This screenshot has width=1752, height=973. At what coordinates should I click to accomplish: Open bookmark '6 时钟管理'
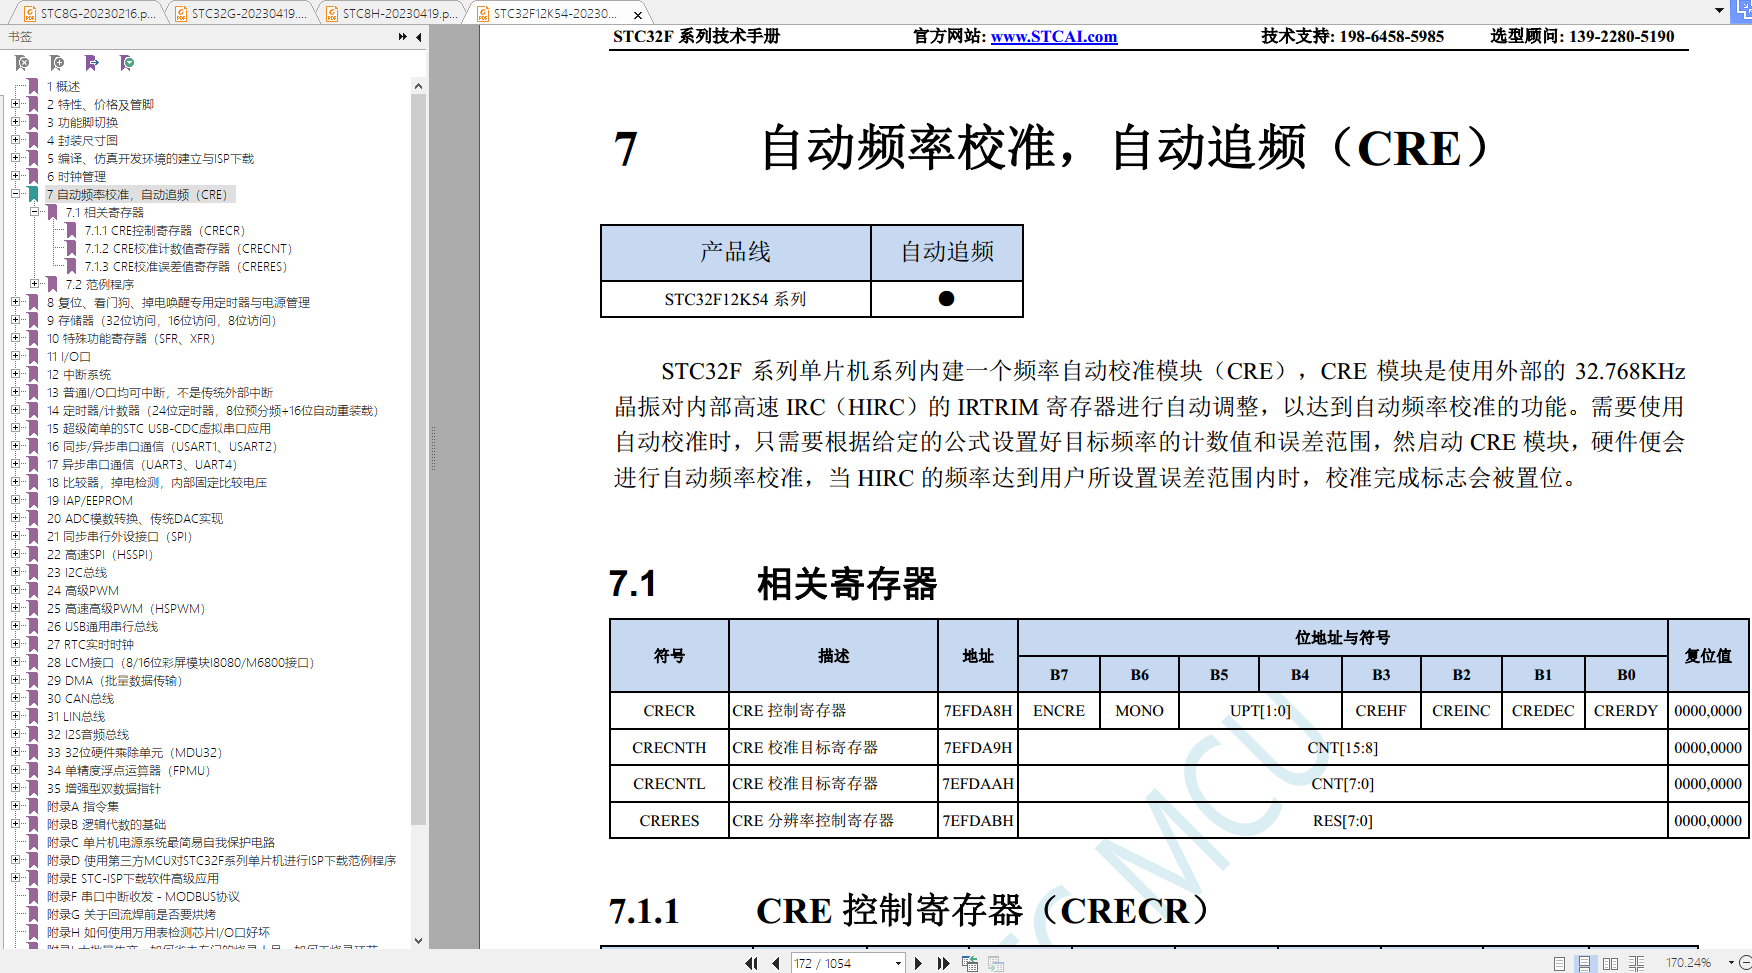76,176
